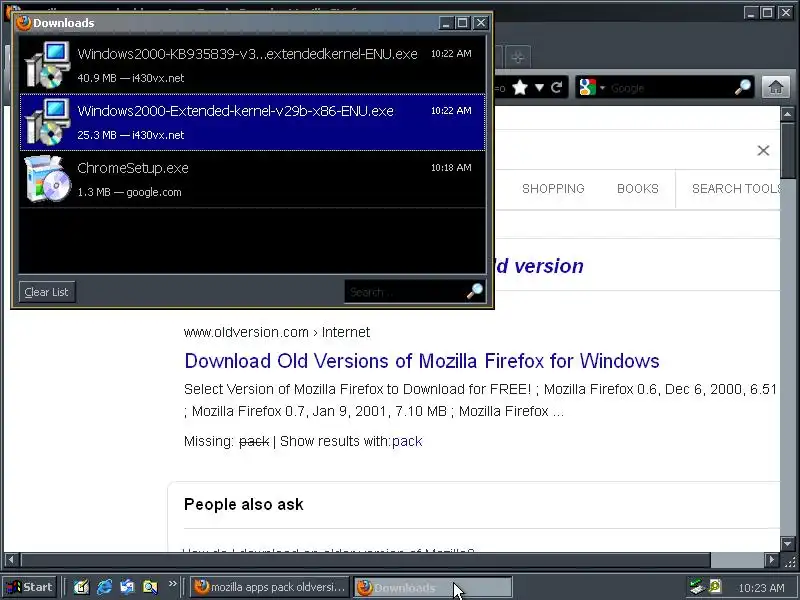
Task: Reload the current page
Action: (557, 88)
